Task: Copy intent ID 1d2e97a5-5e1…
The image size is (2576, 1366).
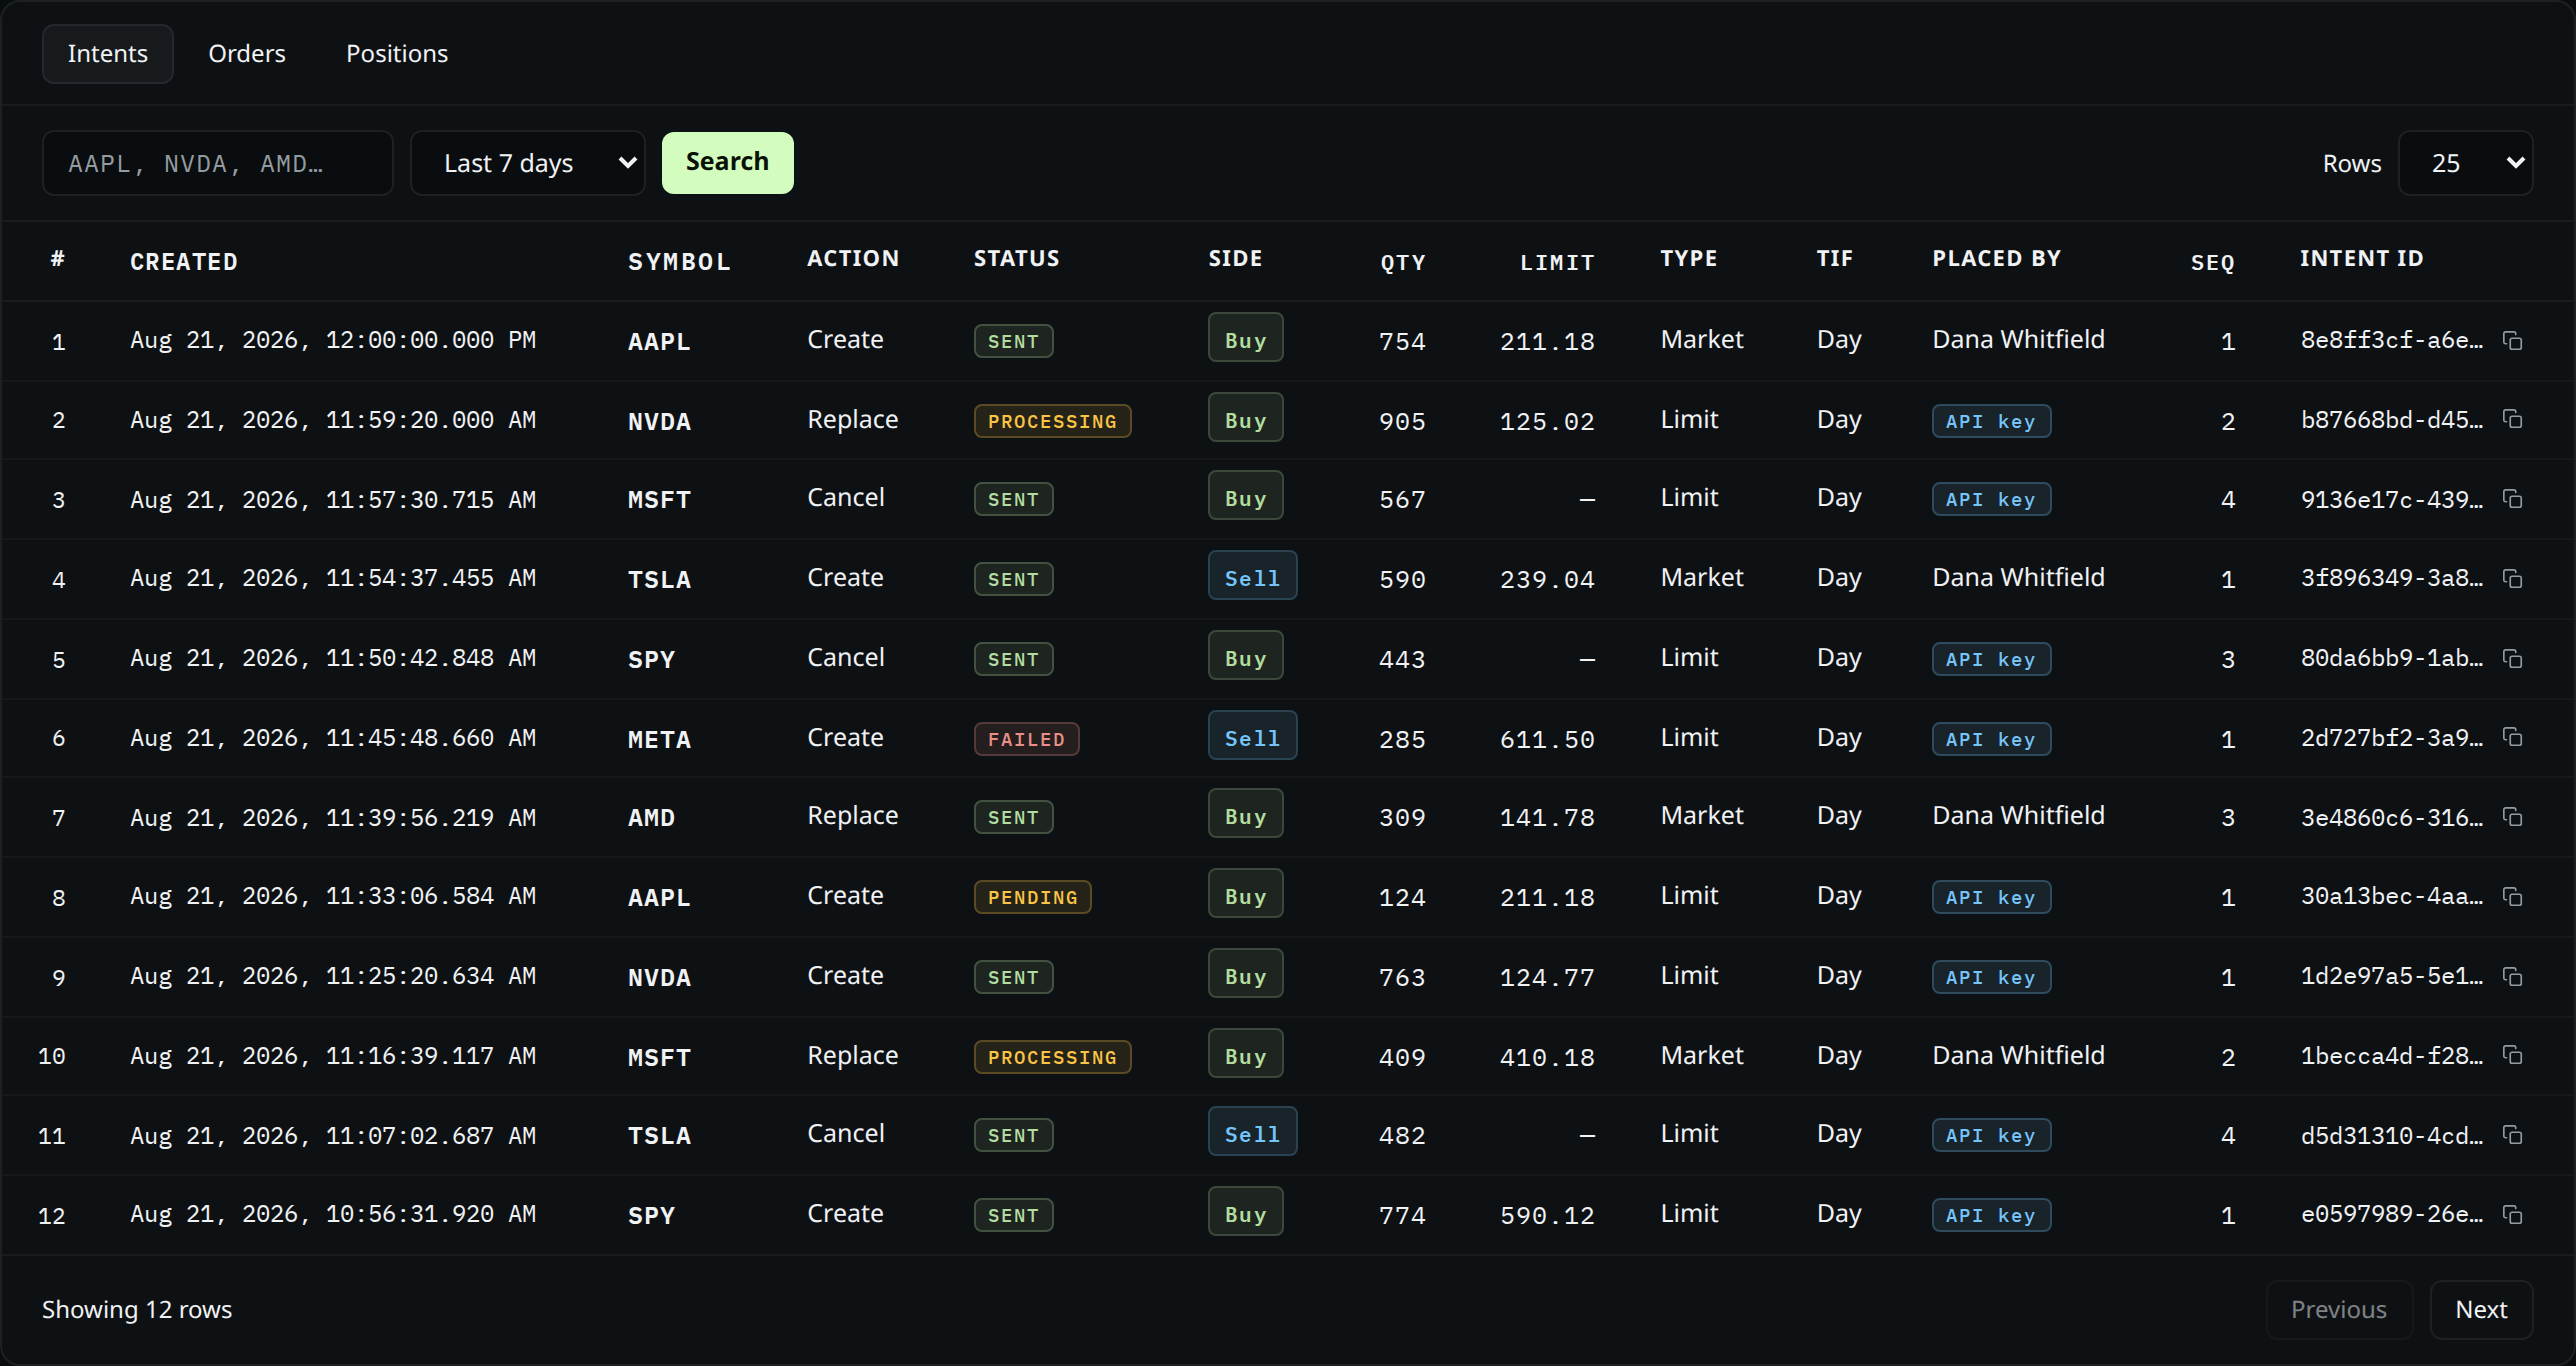Action: (x=2512, y=977)
